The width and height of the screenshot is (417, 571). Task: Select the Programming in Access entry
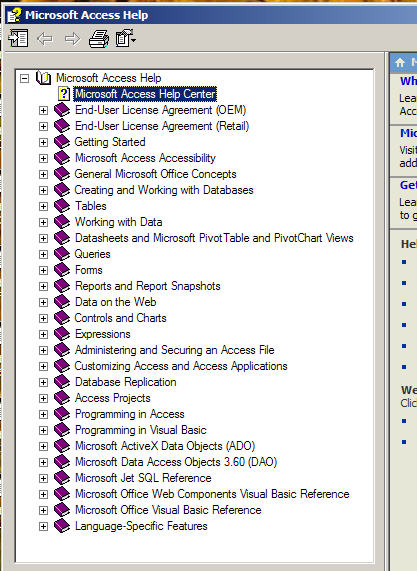(x=130, y=414)
